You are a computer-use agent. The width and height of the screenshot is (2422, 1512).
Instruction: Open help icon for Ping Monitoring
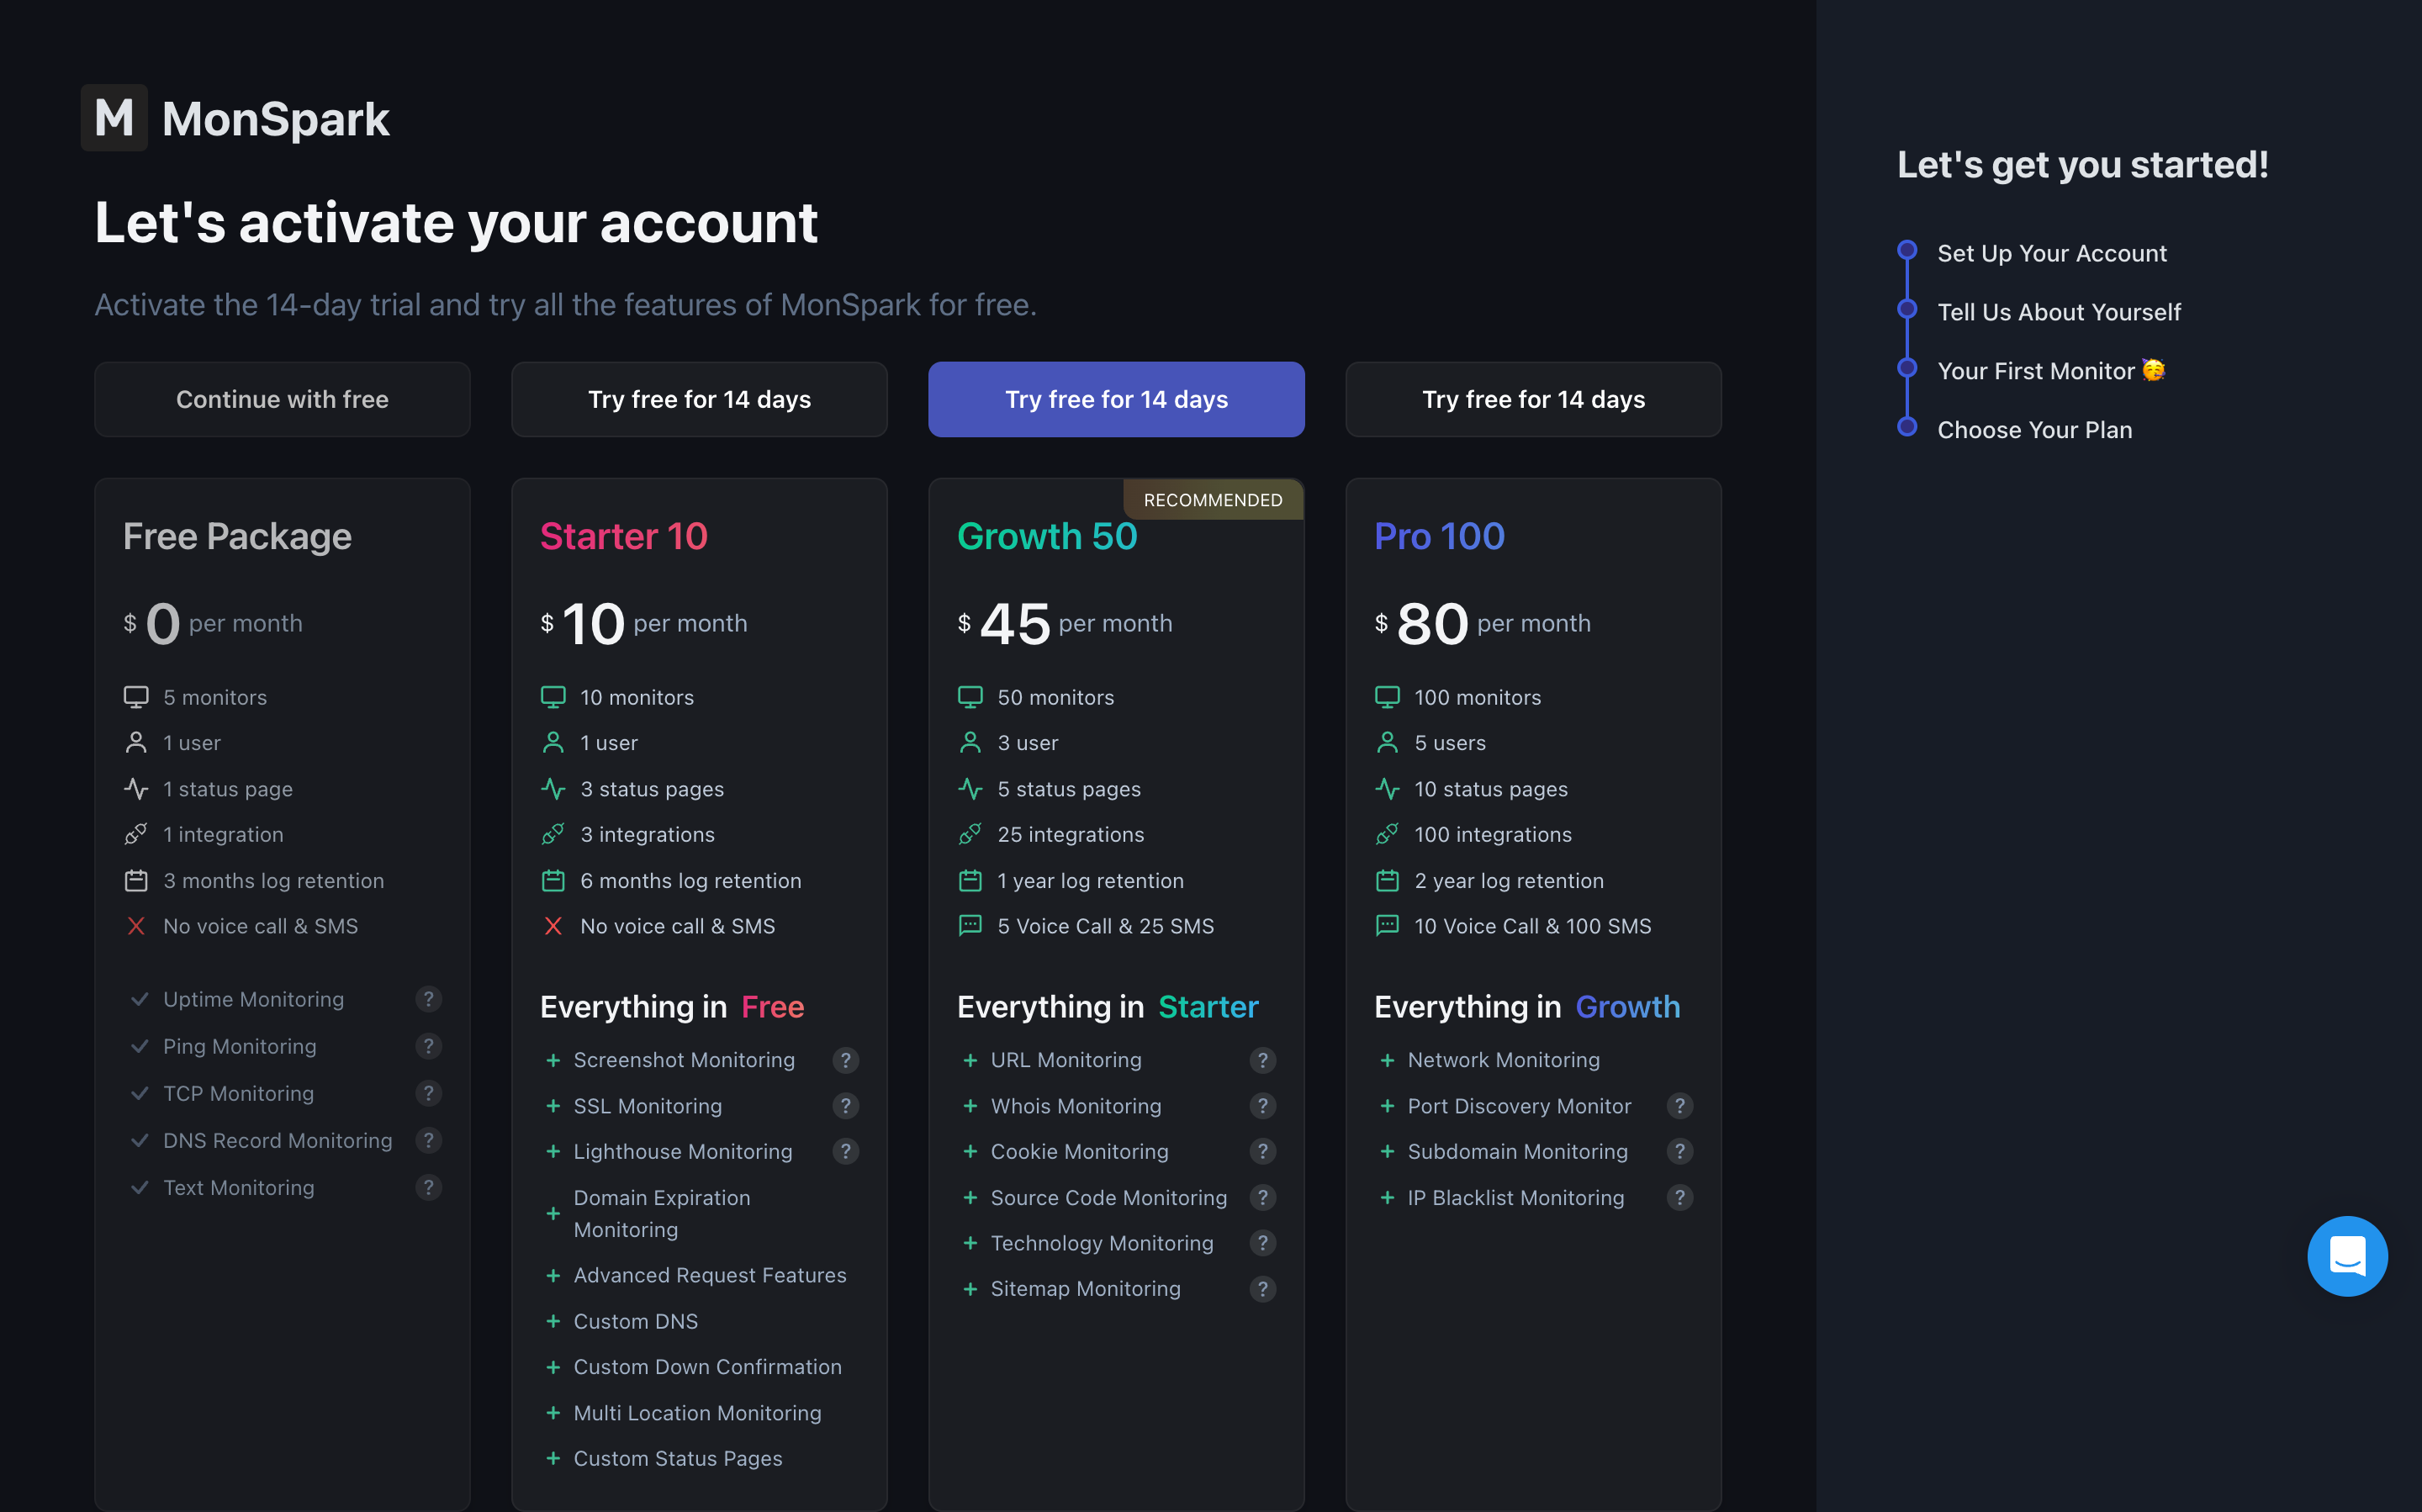click(x=428, y=1046)
